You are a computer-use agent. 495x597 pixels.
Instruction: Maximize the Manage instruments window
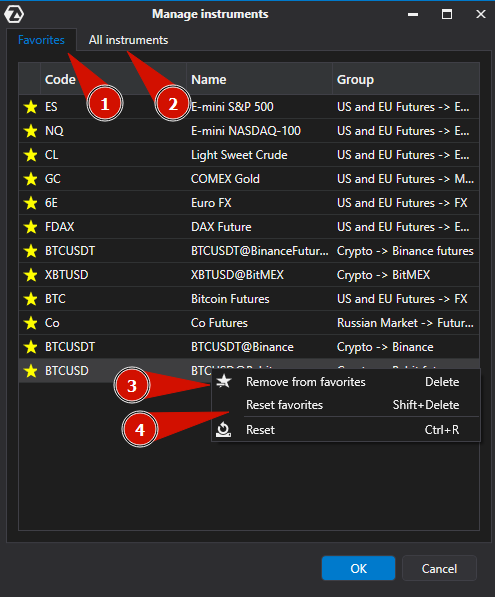[447, 14]
